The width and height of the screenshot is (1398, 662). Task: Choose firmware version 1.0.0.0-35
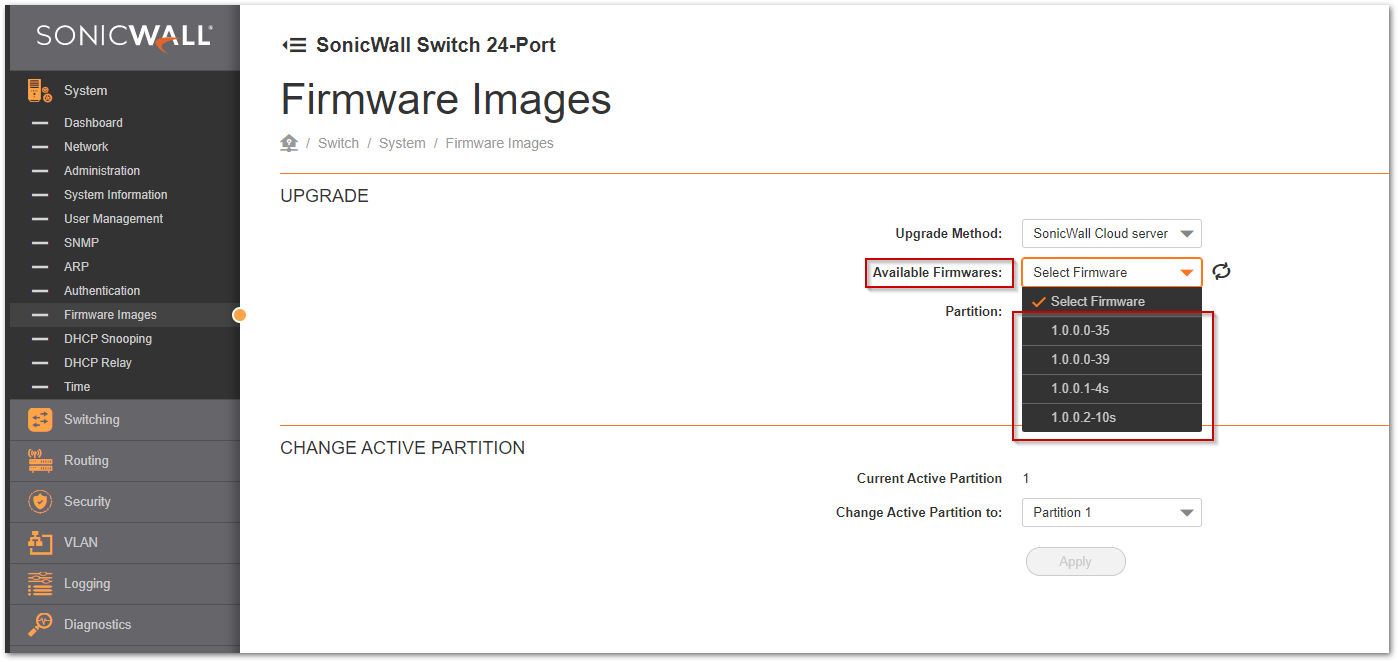pos(1080,330)
